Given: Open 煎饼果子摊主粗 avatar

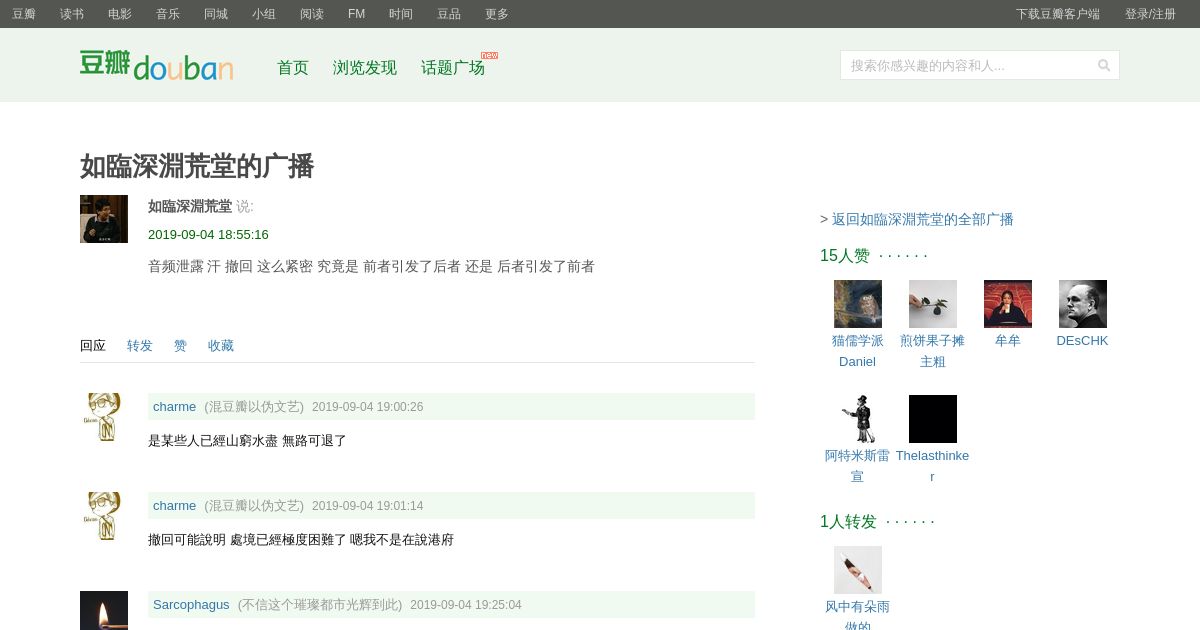Looking at the screenshot, I should tap(933, 304).
